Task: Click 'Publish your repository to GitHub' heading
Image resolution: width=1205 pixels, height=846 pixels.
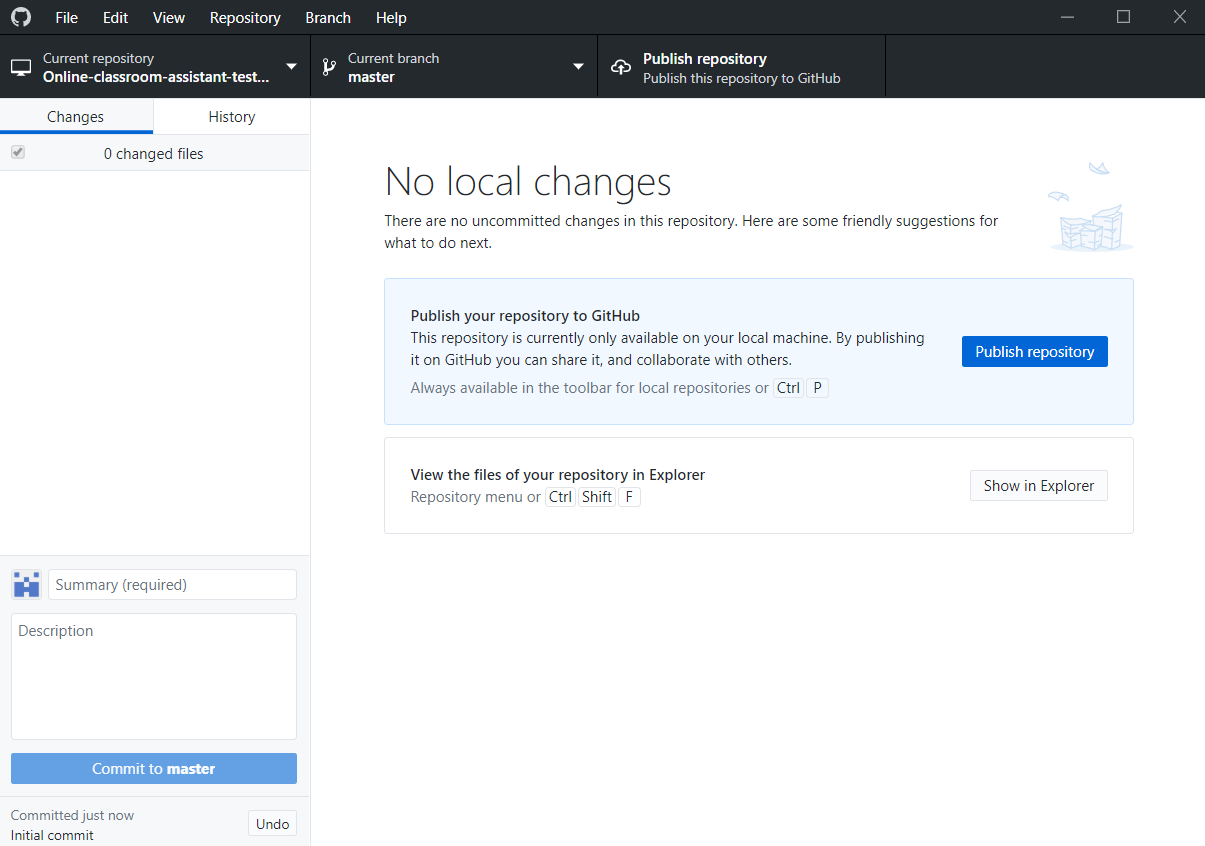Action: (525, 316)
